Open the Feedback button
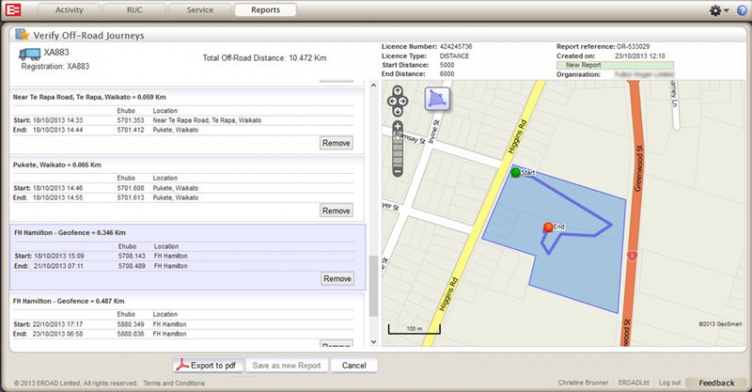 (x=716, y=383)
